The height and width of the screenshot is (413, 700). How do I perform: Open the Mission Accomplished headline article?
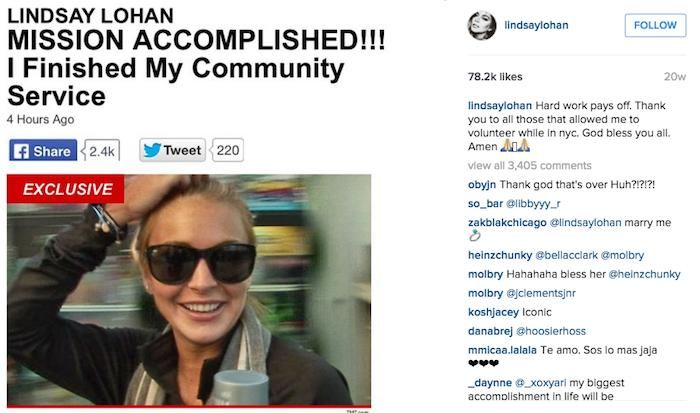click(196, 67)
